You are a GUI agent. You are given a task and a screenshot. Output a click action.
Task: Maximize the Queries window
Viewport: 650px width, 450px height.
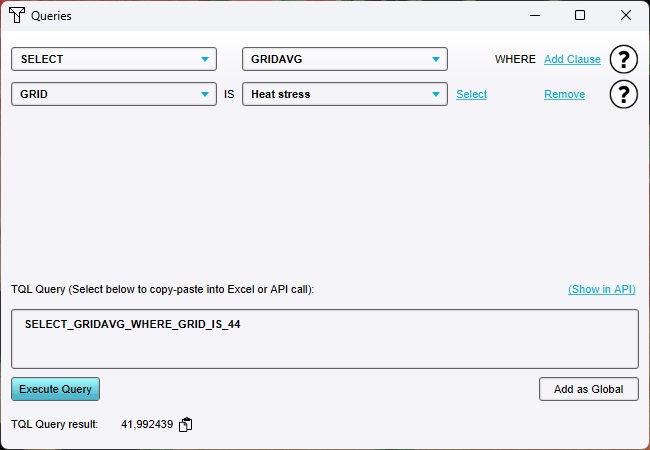point(579,16)
